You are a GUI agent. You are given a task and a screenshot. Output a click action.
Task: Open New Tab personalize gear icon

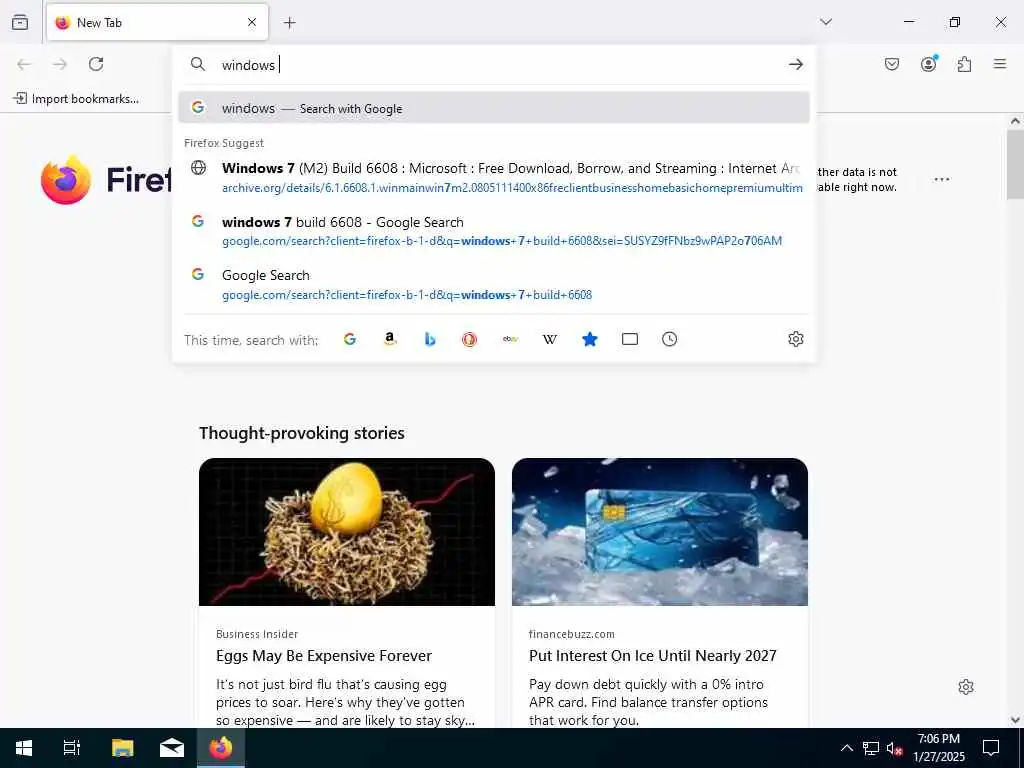tap(966, 687)
